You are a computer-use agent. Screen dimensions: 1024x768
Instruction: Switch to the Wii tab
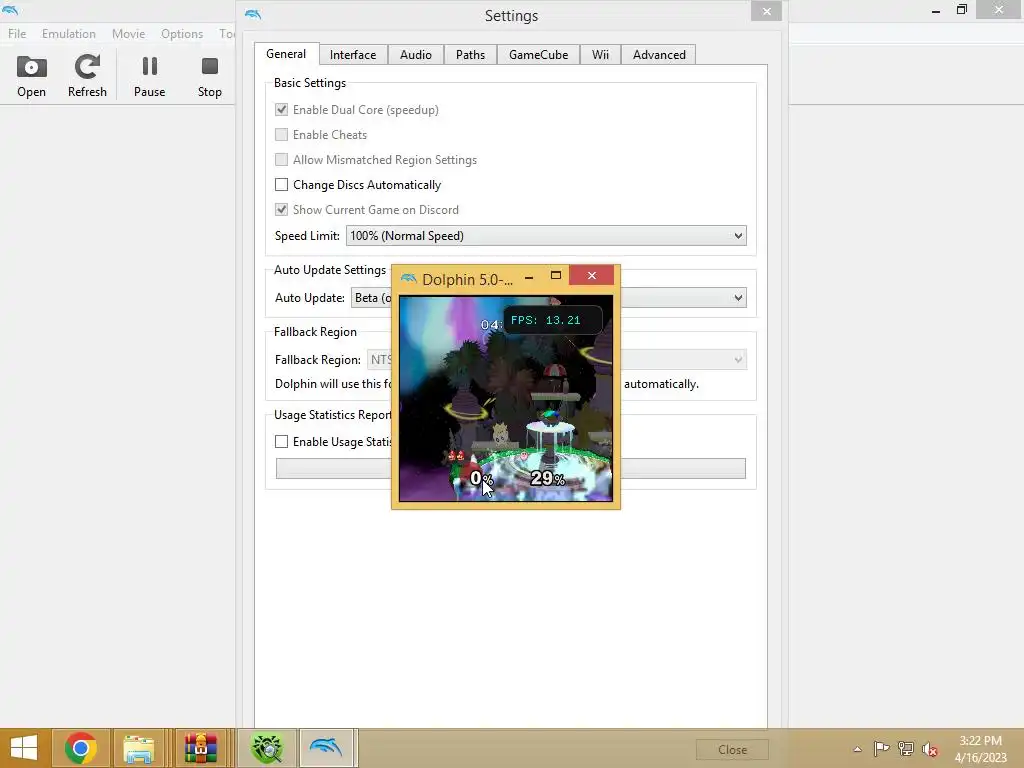tap(600, 55)
